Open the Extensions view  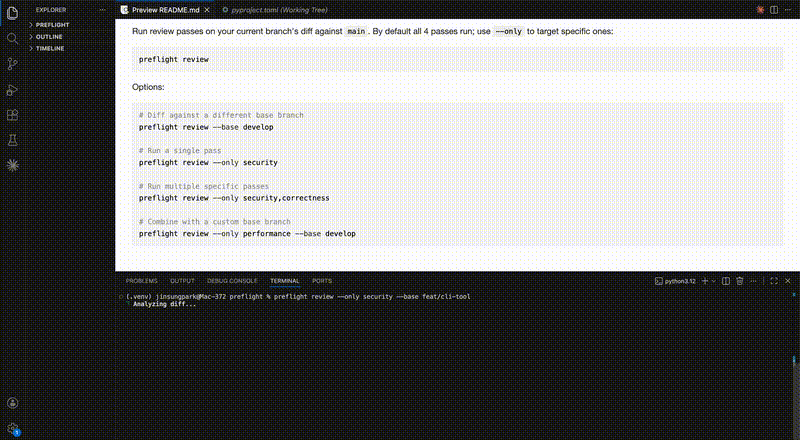(x=12, y=115)
